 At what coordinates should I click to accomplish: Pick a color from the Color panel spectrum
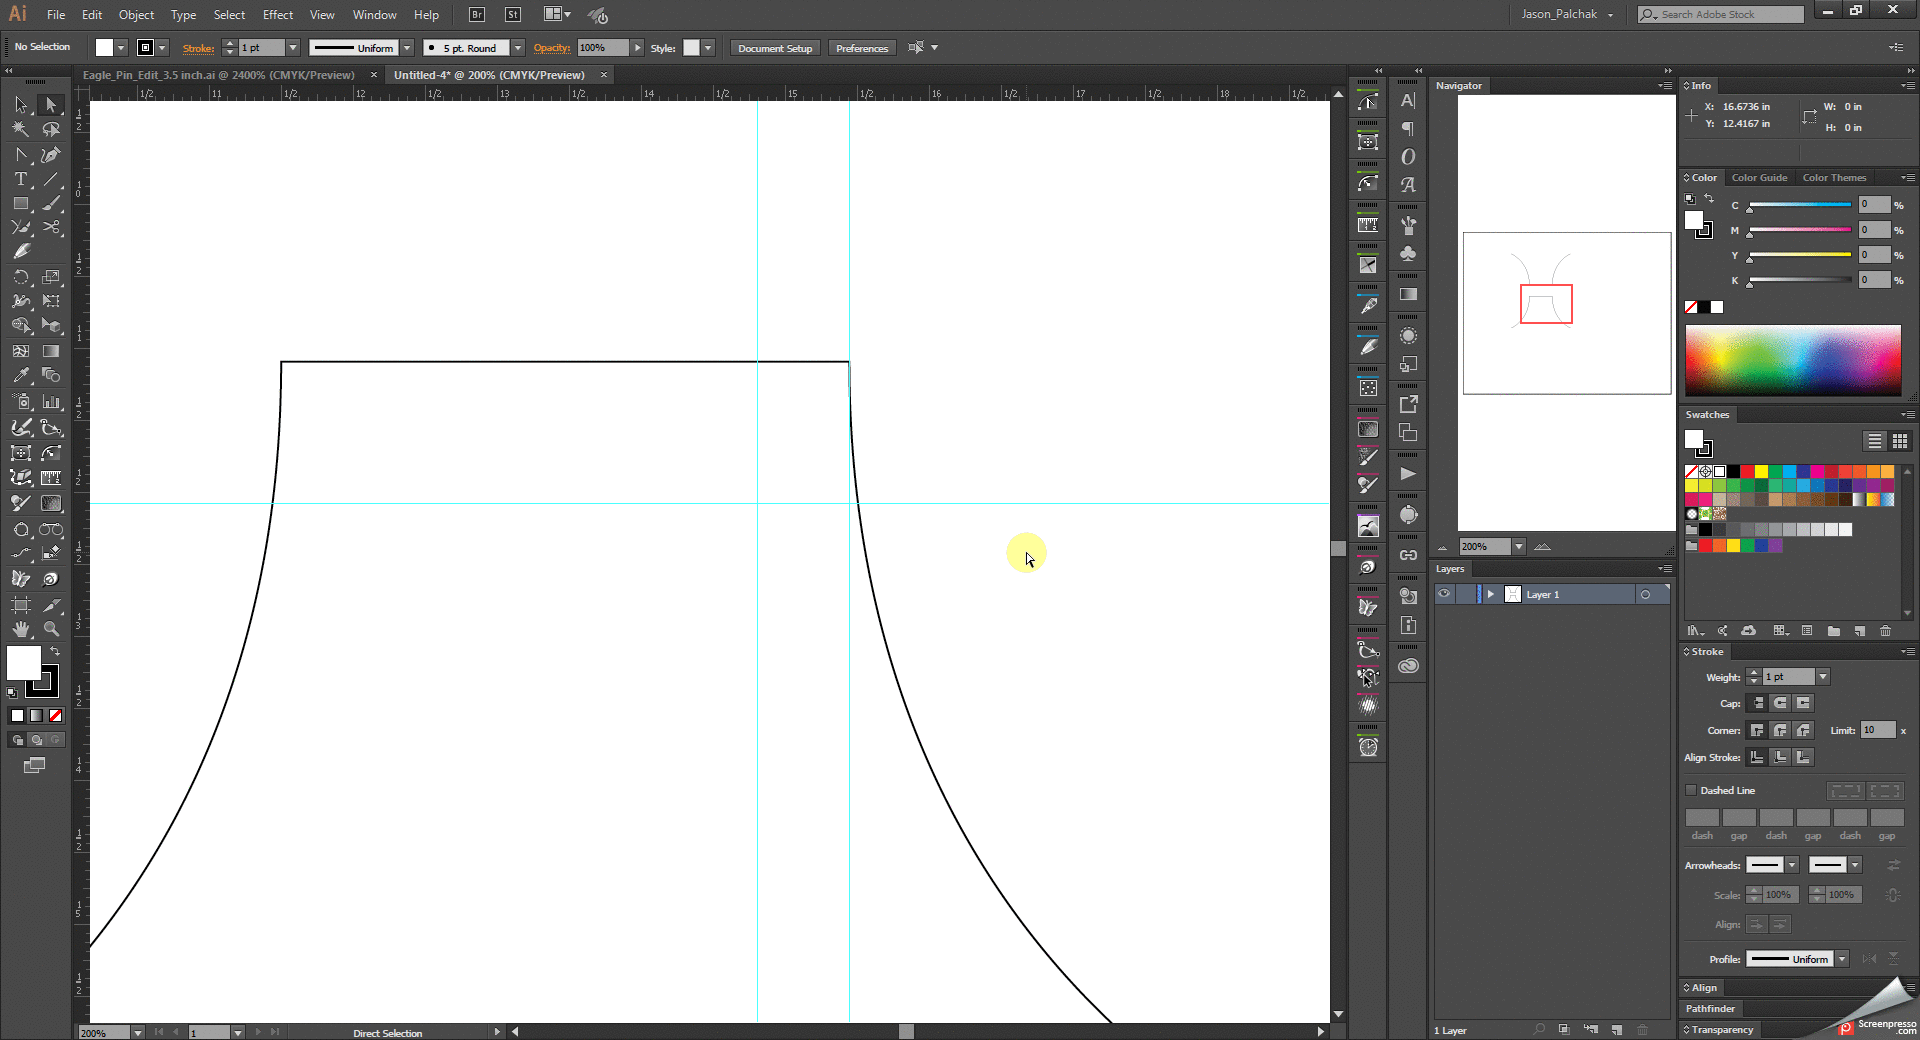[x=1793, y=360]
